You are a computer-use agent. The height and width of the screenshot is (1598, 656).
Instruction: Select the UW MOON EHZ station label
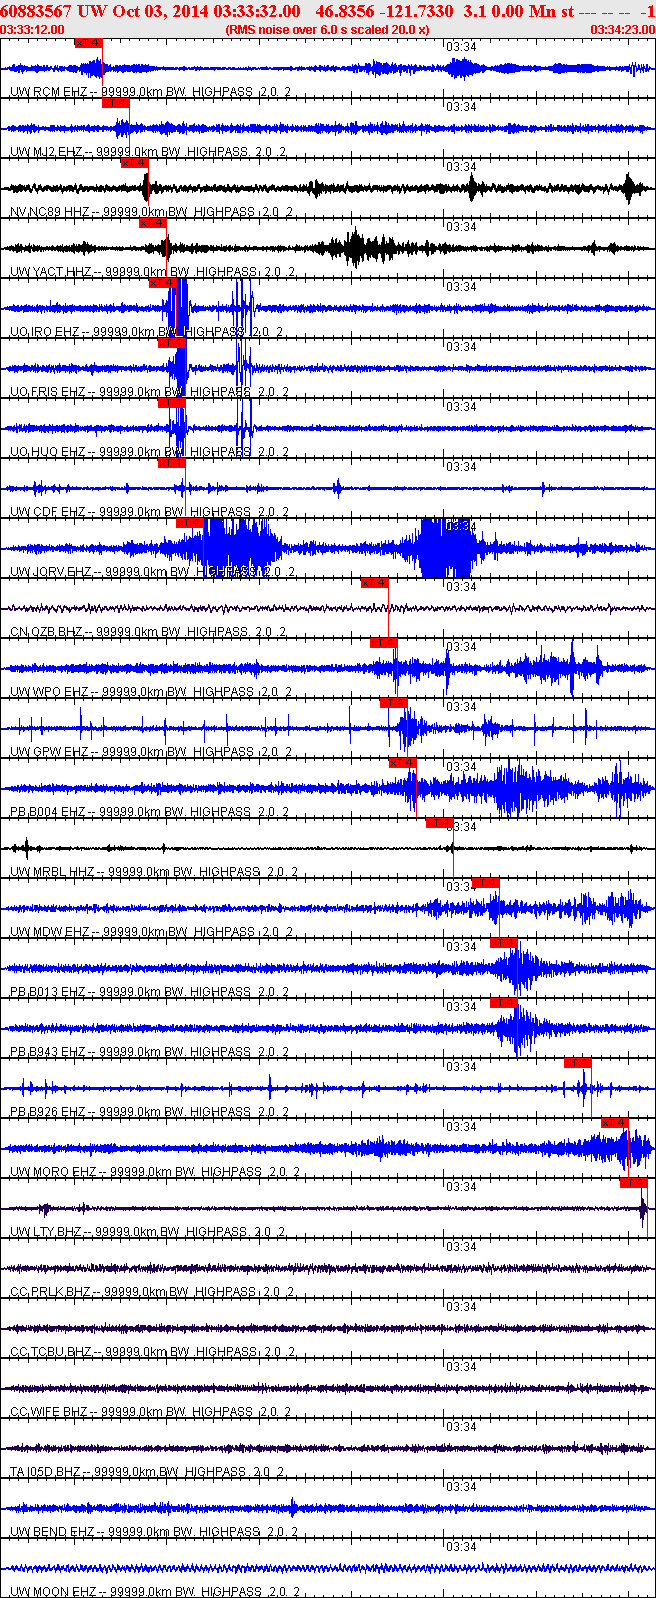coord(154,1592)
